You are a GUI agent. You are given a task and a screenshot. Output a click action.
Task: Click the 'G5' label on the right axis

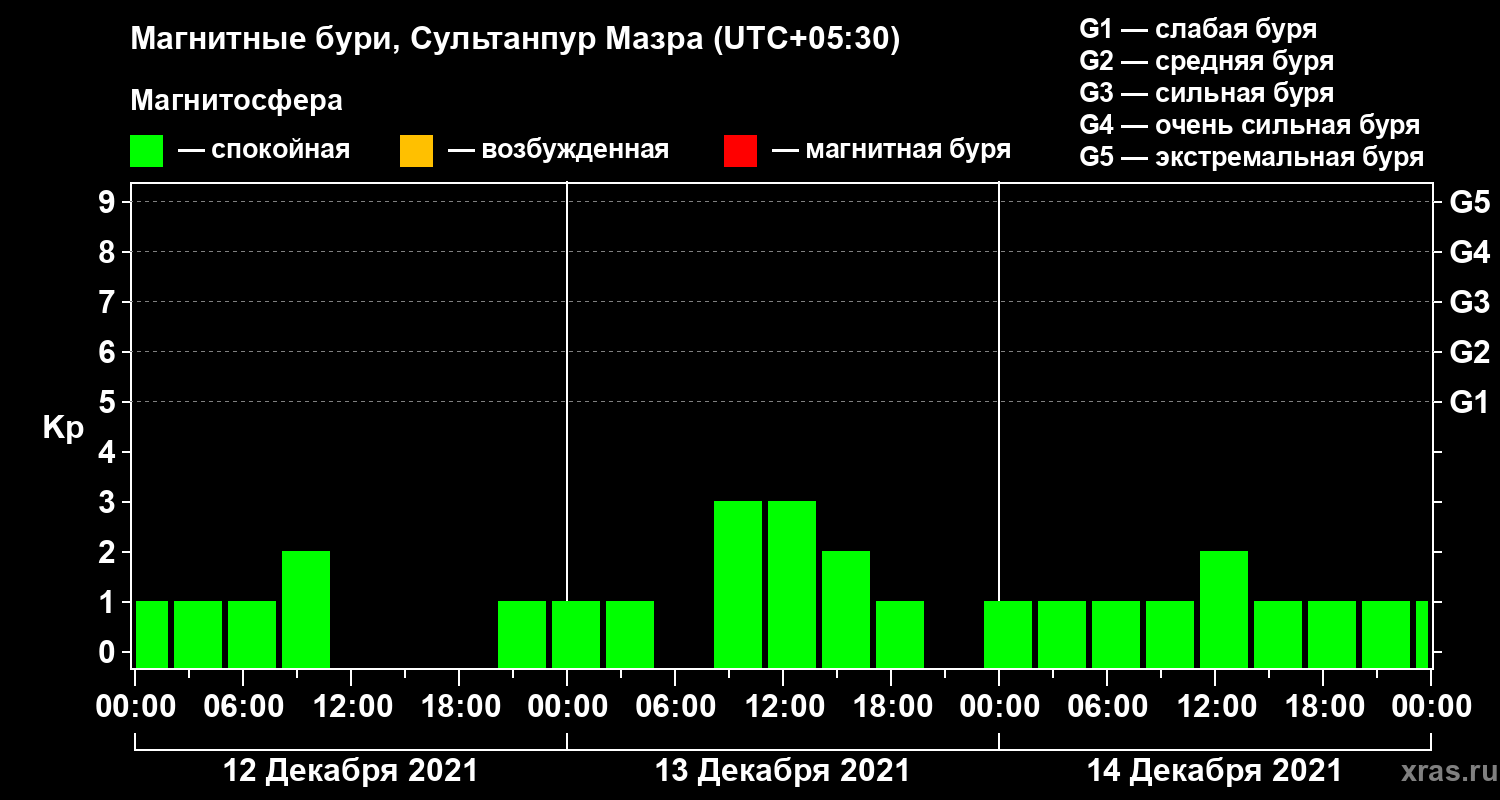[1469, 202]
